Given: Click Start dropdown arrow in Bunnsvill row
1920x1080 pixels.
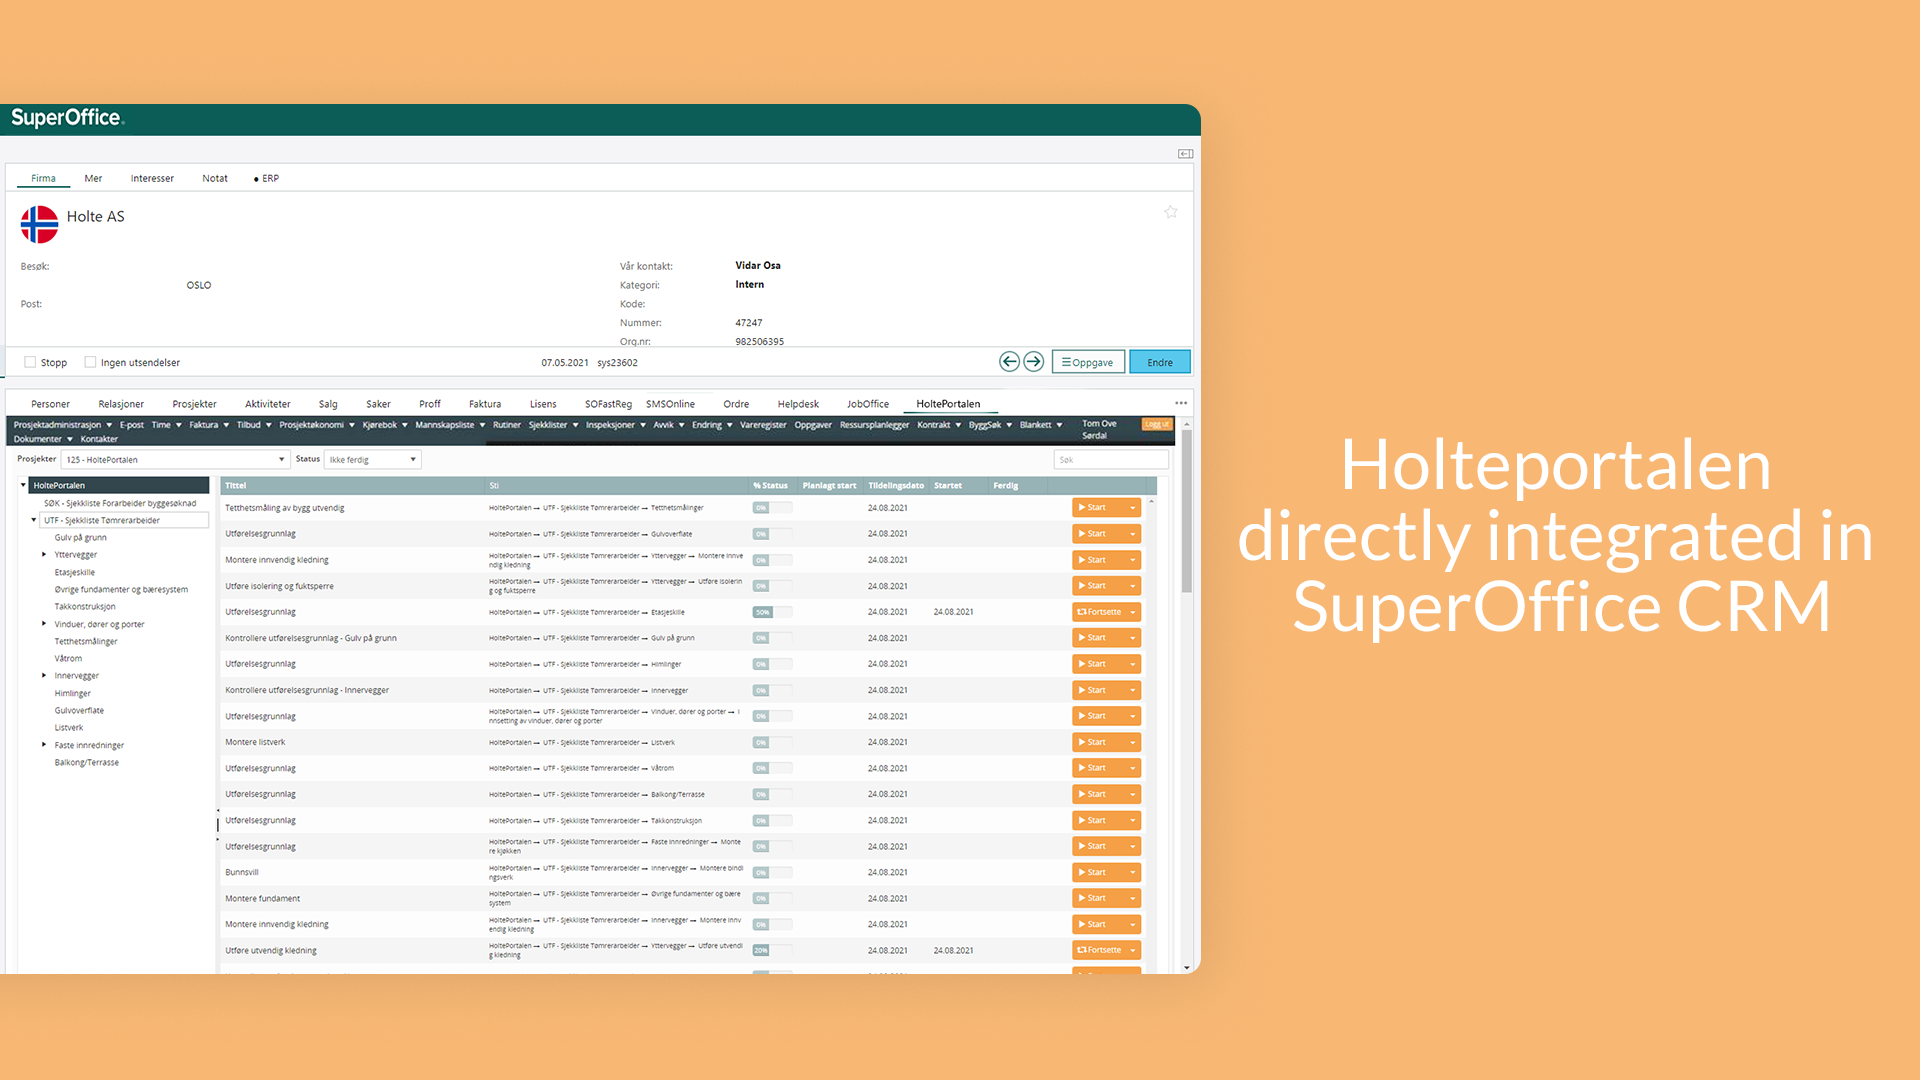Looking at the screenshot, I should [x=1132, y=872].
